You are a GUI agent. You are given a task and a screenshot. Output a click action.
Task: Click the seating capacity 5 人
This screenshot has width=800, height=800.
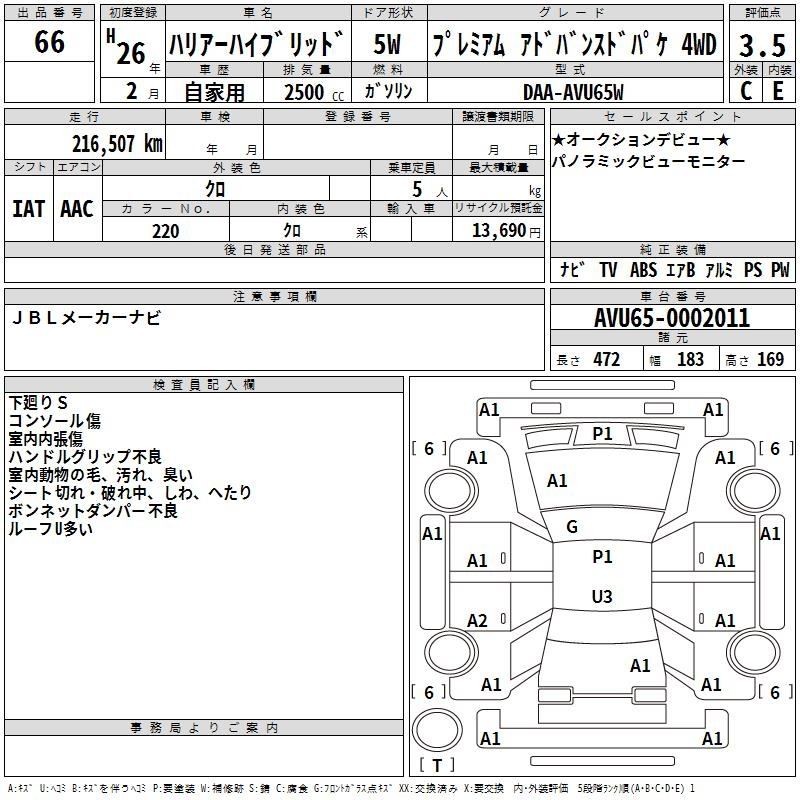point(429,190)
